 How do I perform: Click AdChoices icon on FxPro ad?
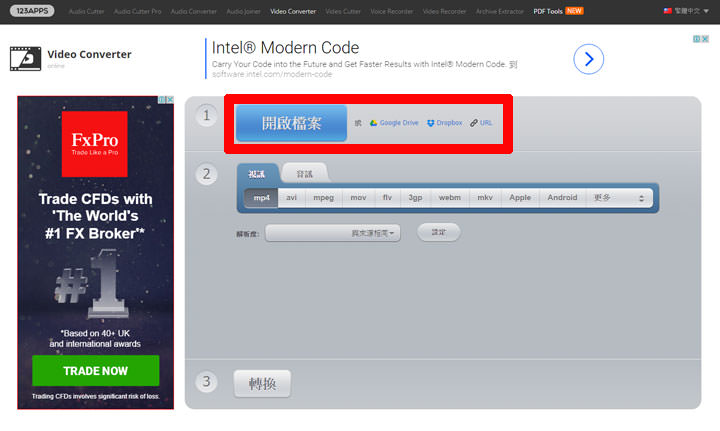click(x=162, y=100)
